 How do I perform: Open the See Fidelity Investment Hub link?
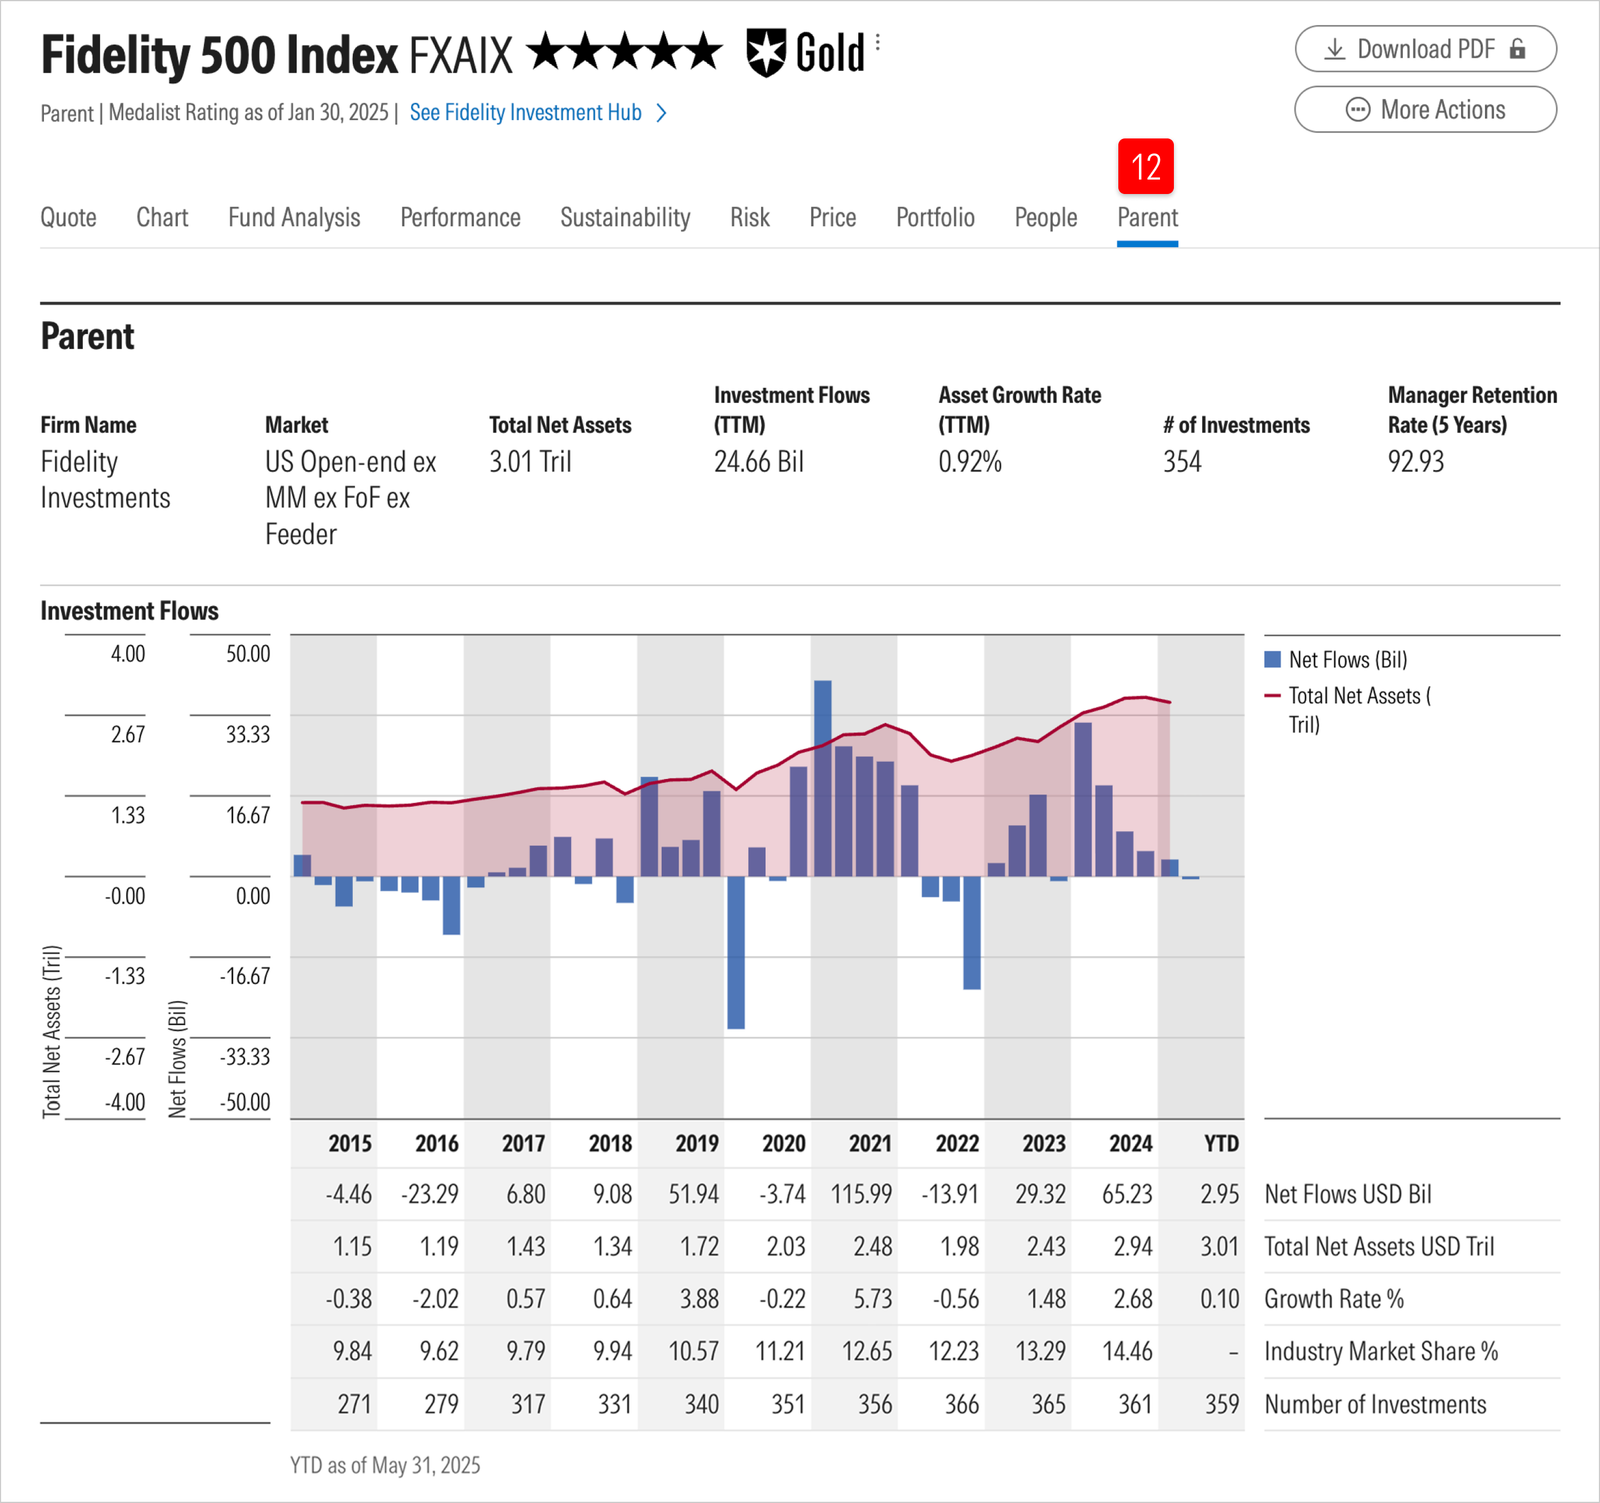coord(526,113)
